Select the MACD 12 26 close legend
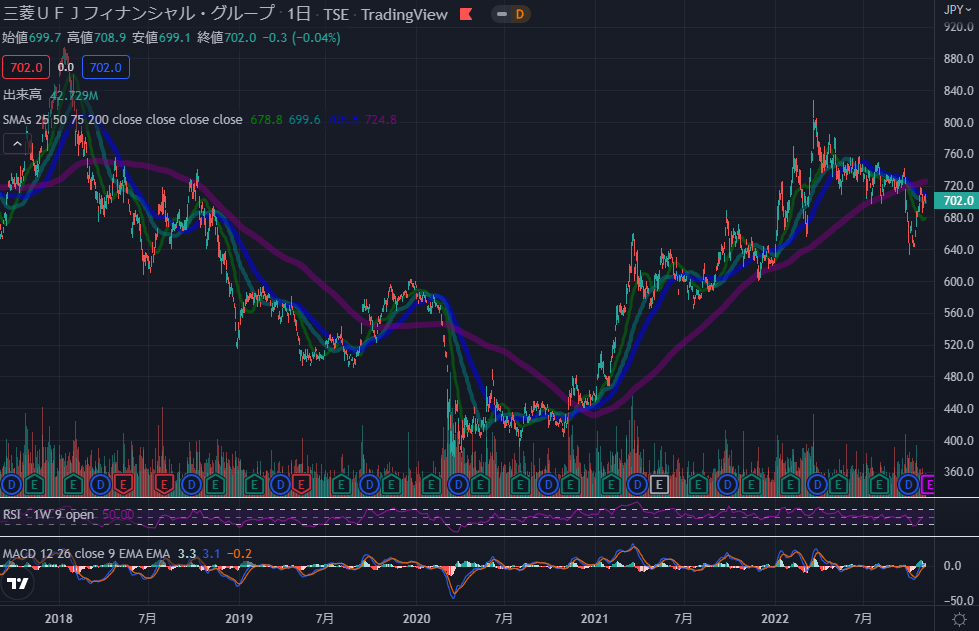The height and width of the screenshot is (631, 979). [86, 554]
